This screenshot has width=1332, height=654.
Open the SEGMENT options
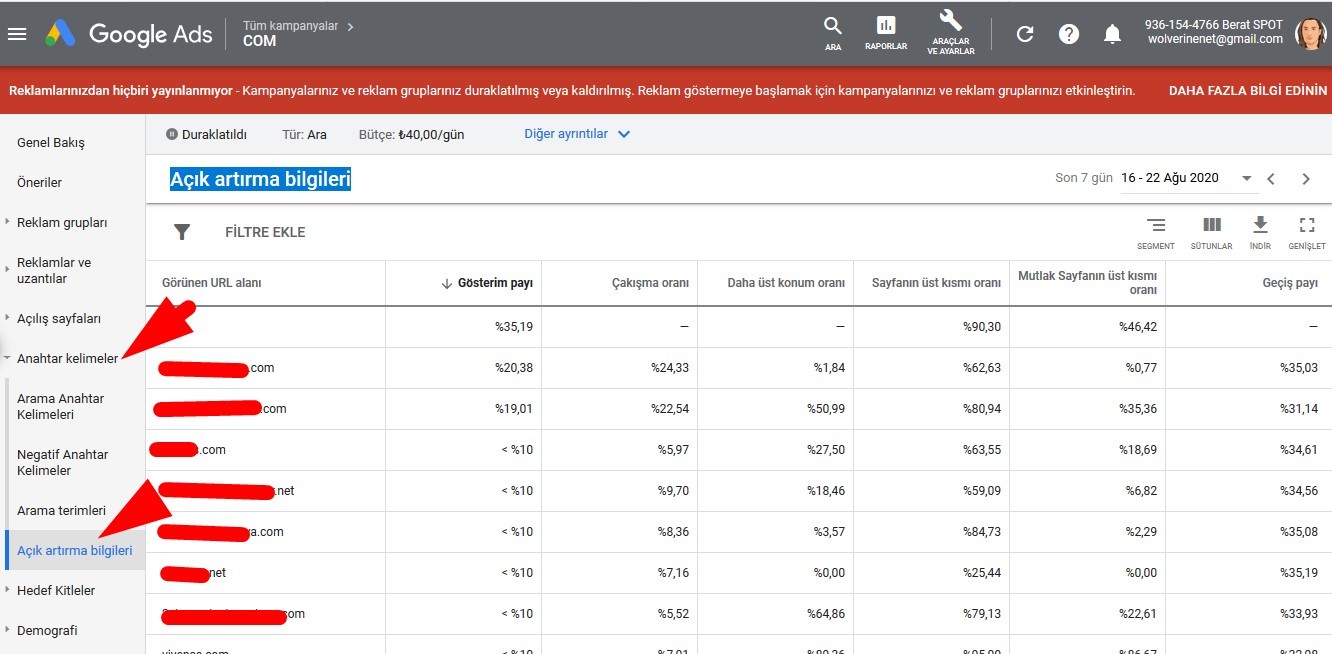tap(1156, 233)
